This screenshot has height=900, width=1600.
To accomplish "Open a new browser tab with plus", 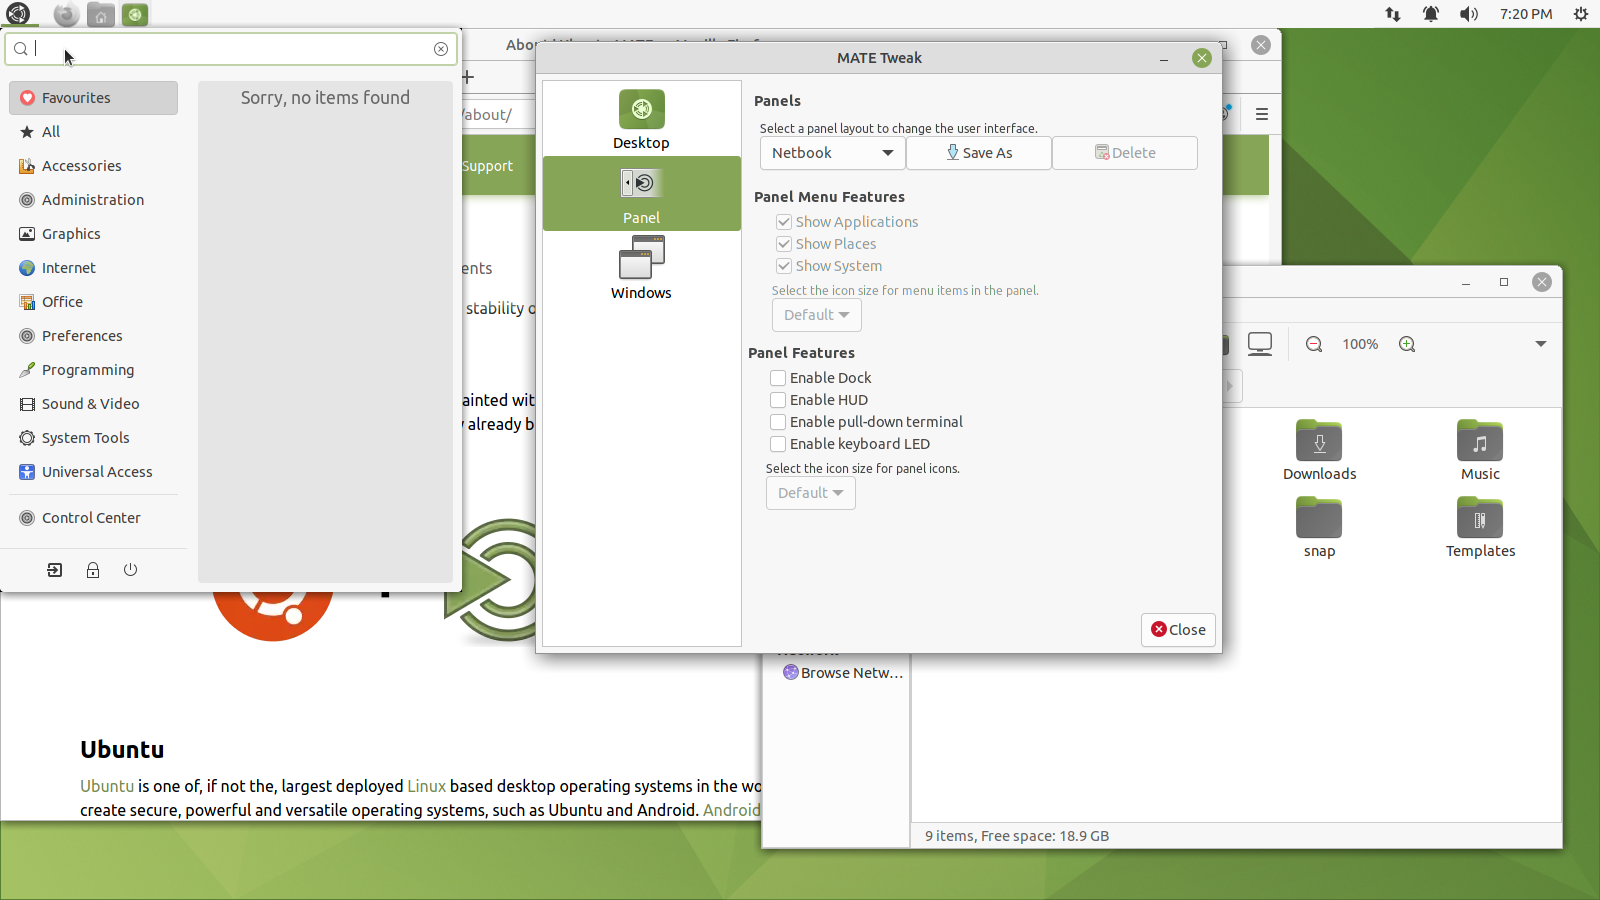I will click(x=468, y=77).
